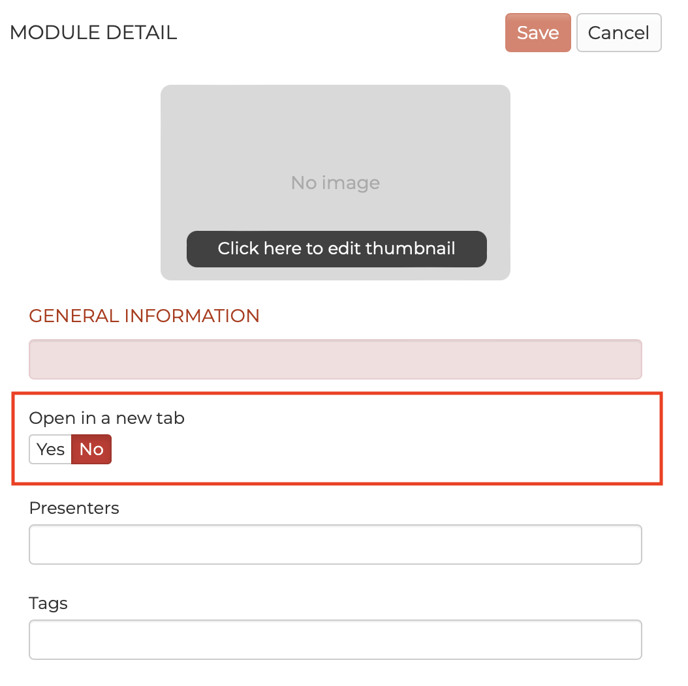Select No for open in new tab
Screen dimensions: 688x686
pos(91,450)
